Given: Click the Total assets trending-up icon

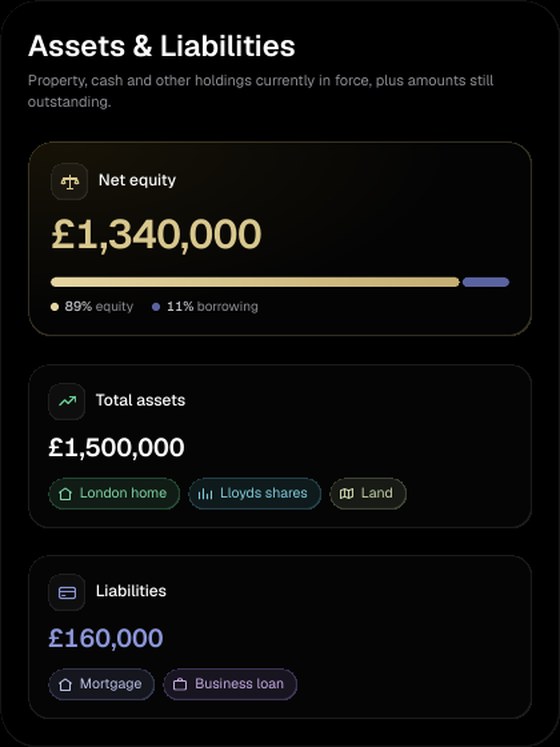Looking at the screenshot, I should (67, 401).
